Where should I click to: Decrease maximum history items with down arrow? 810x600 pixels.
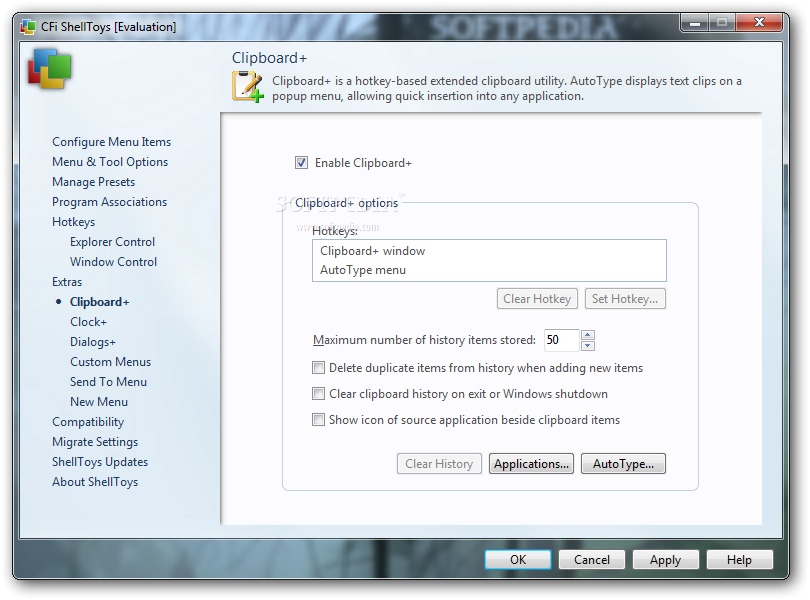pos(587,346)
